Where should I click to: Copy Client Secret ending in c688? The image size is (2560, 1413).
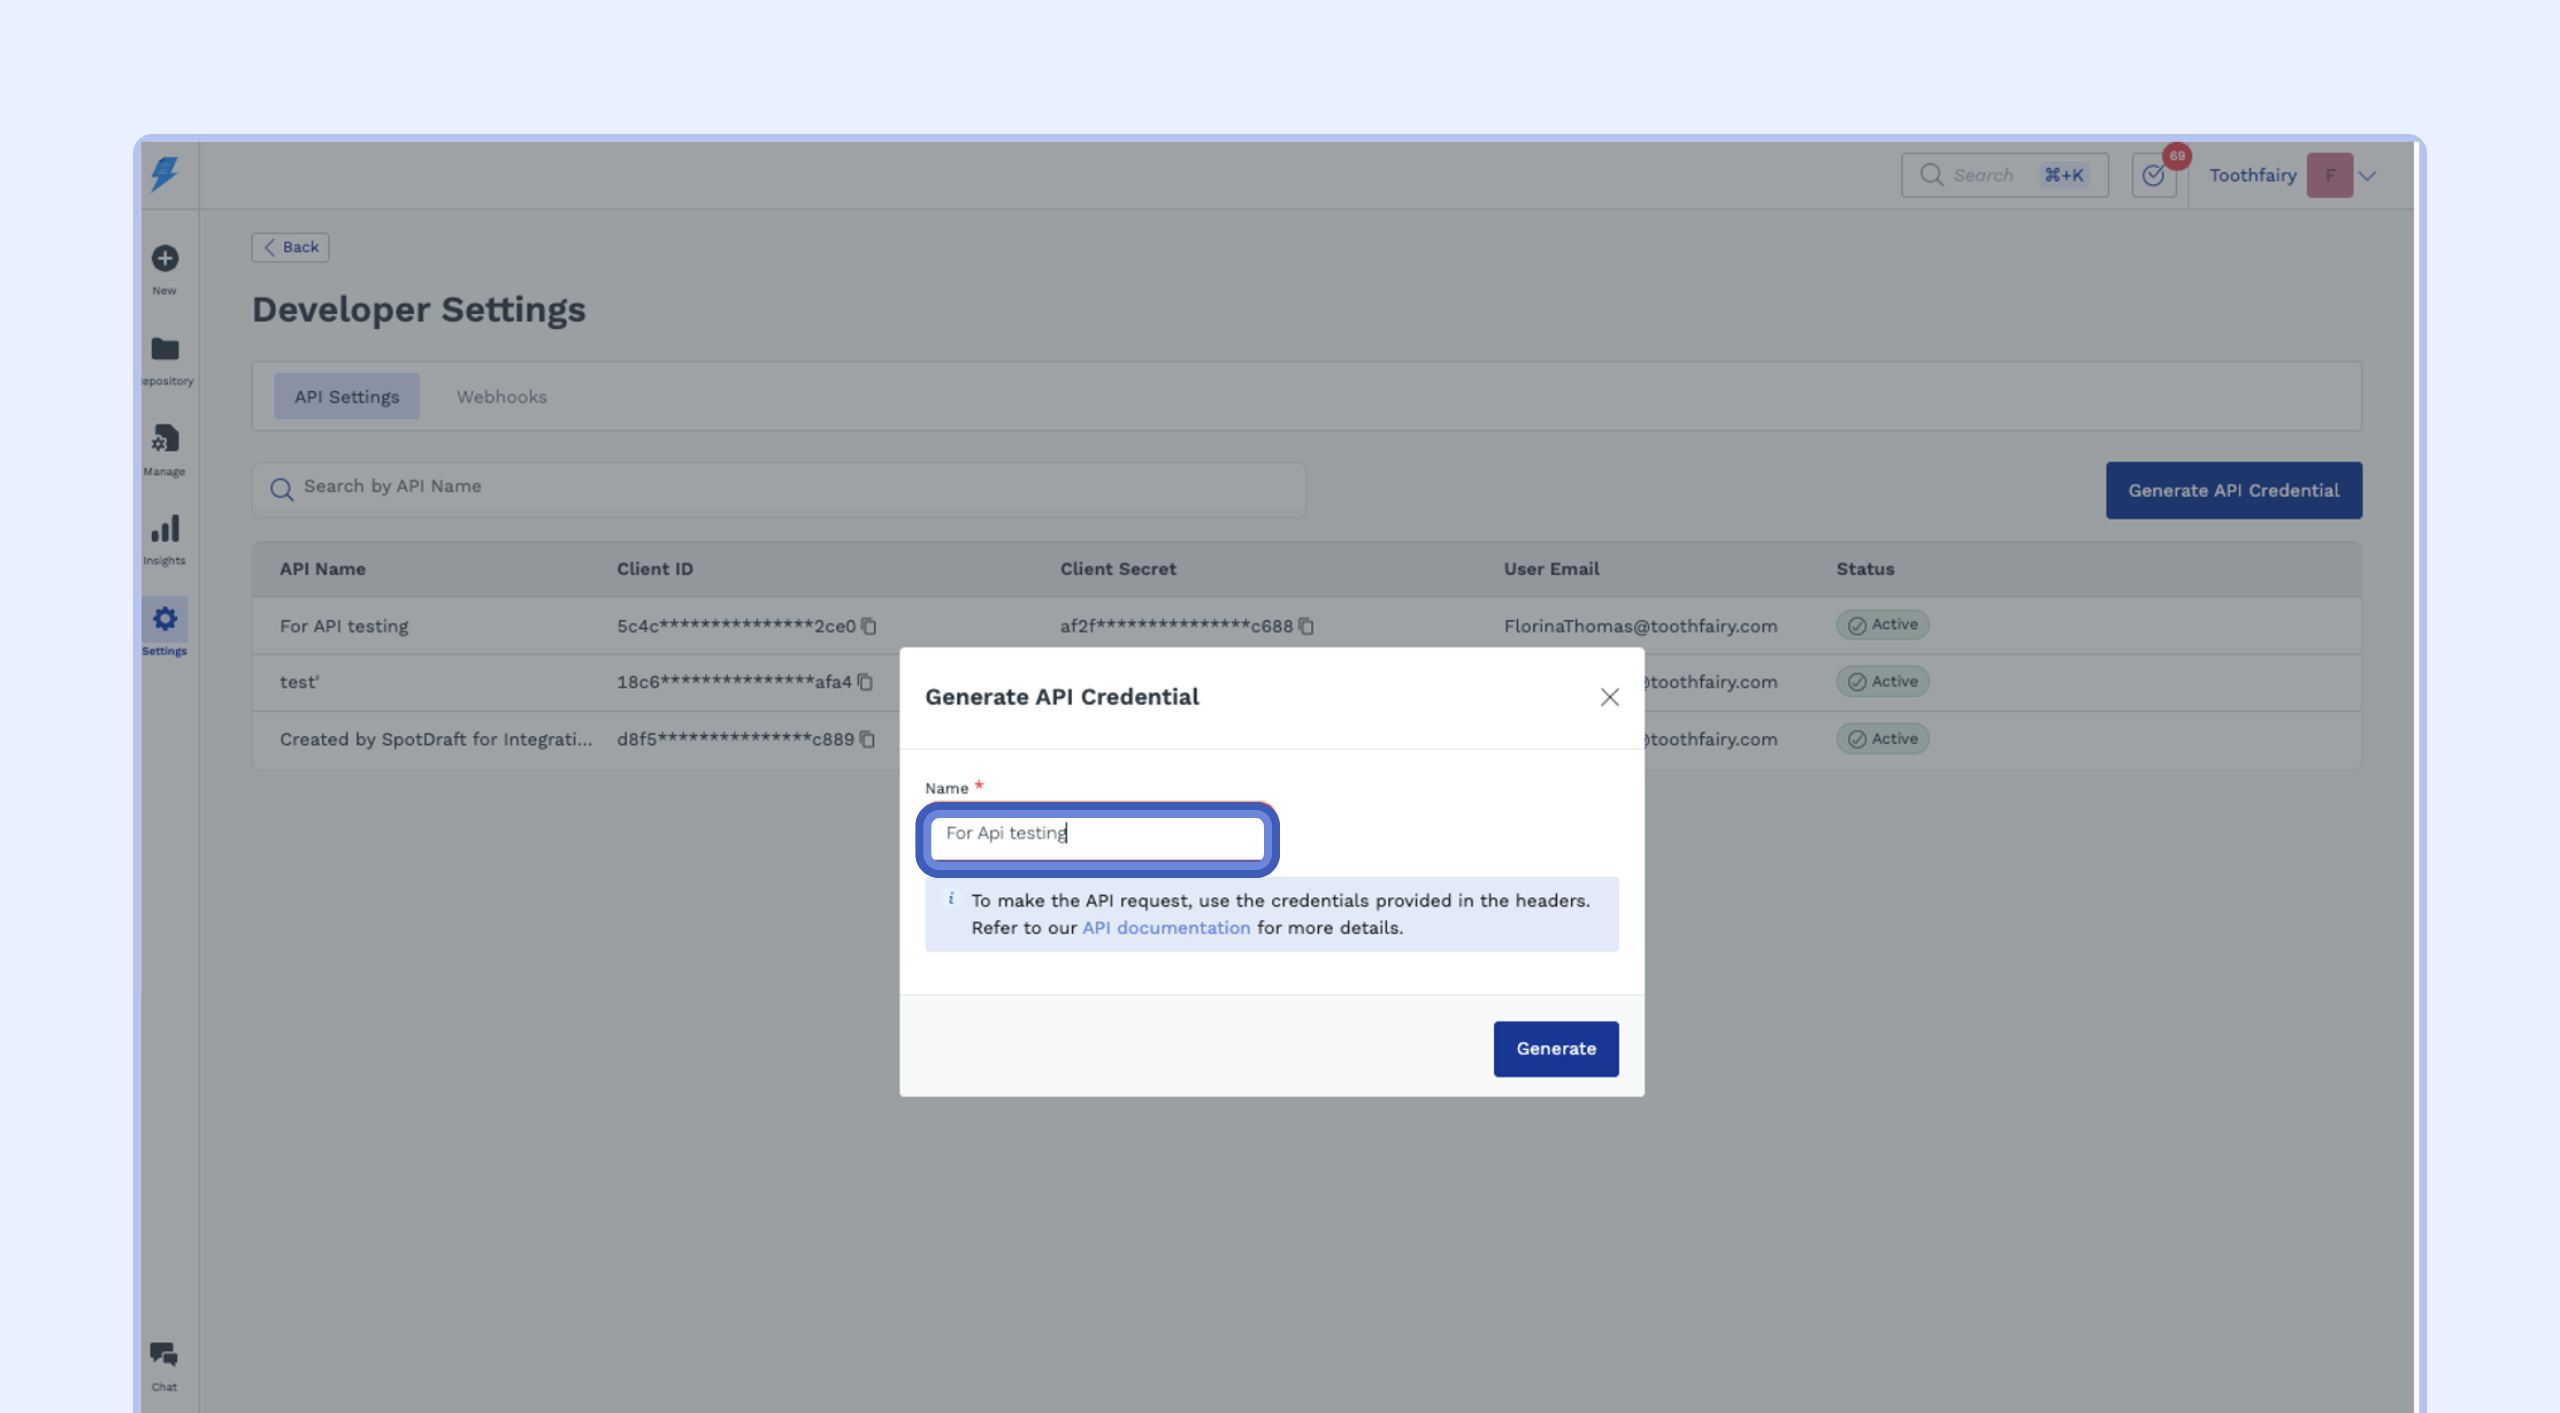point(1306,626)
